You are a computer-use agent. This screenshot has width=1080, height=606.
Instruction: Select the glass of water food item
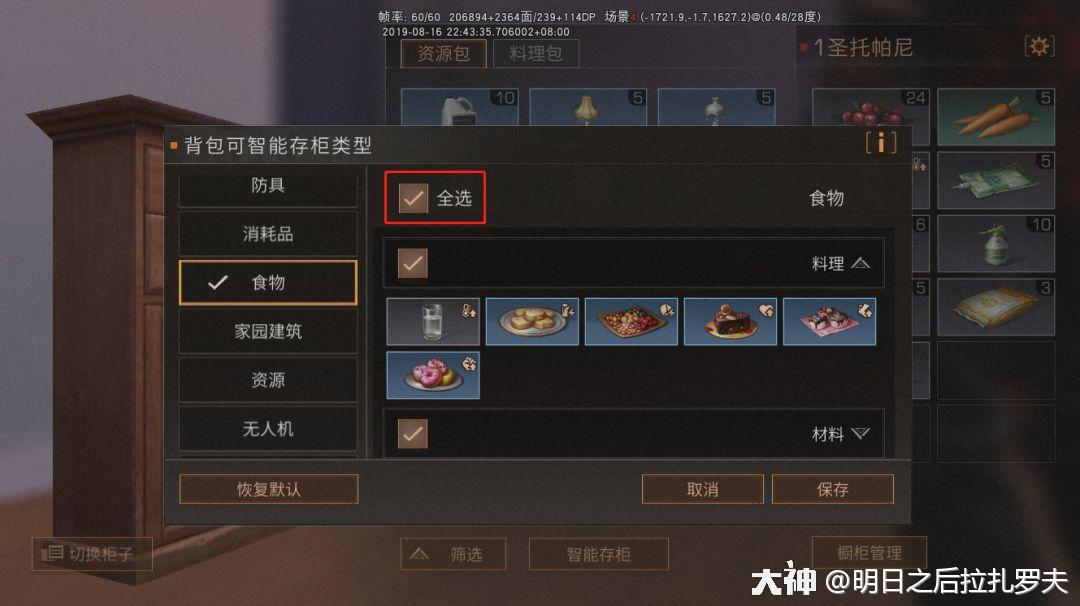(433, 322)
